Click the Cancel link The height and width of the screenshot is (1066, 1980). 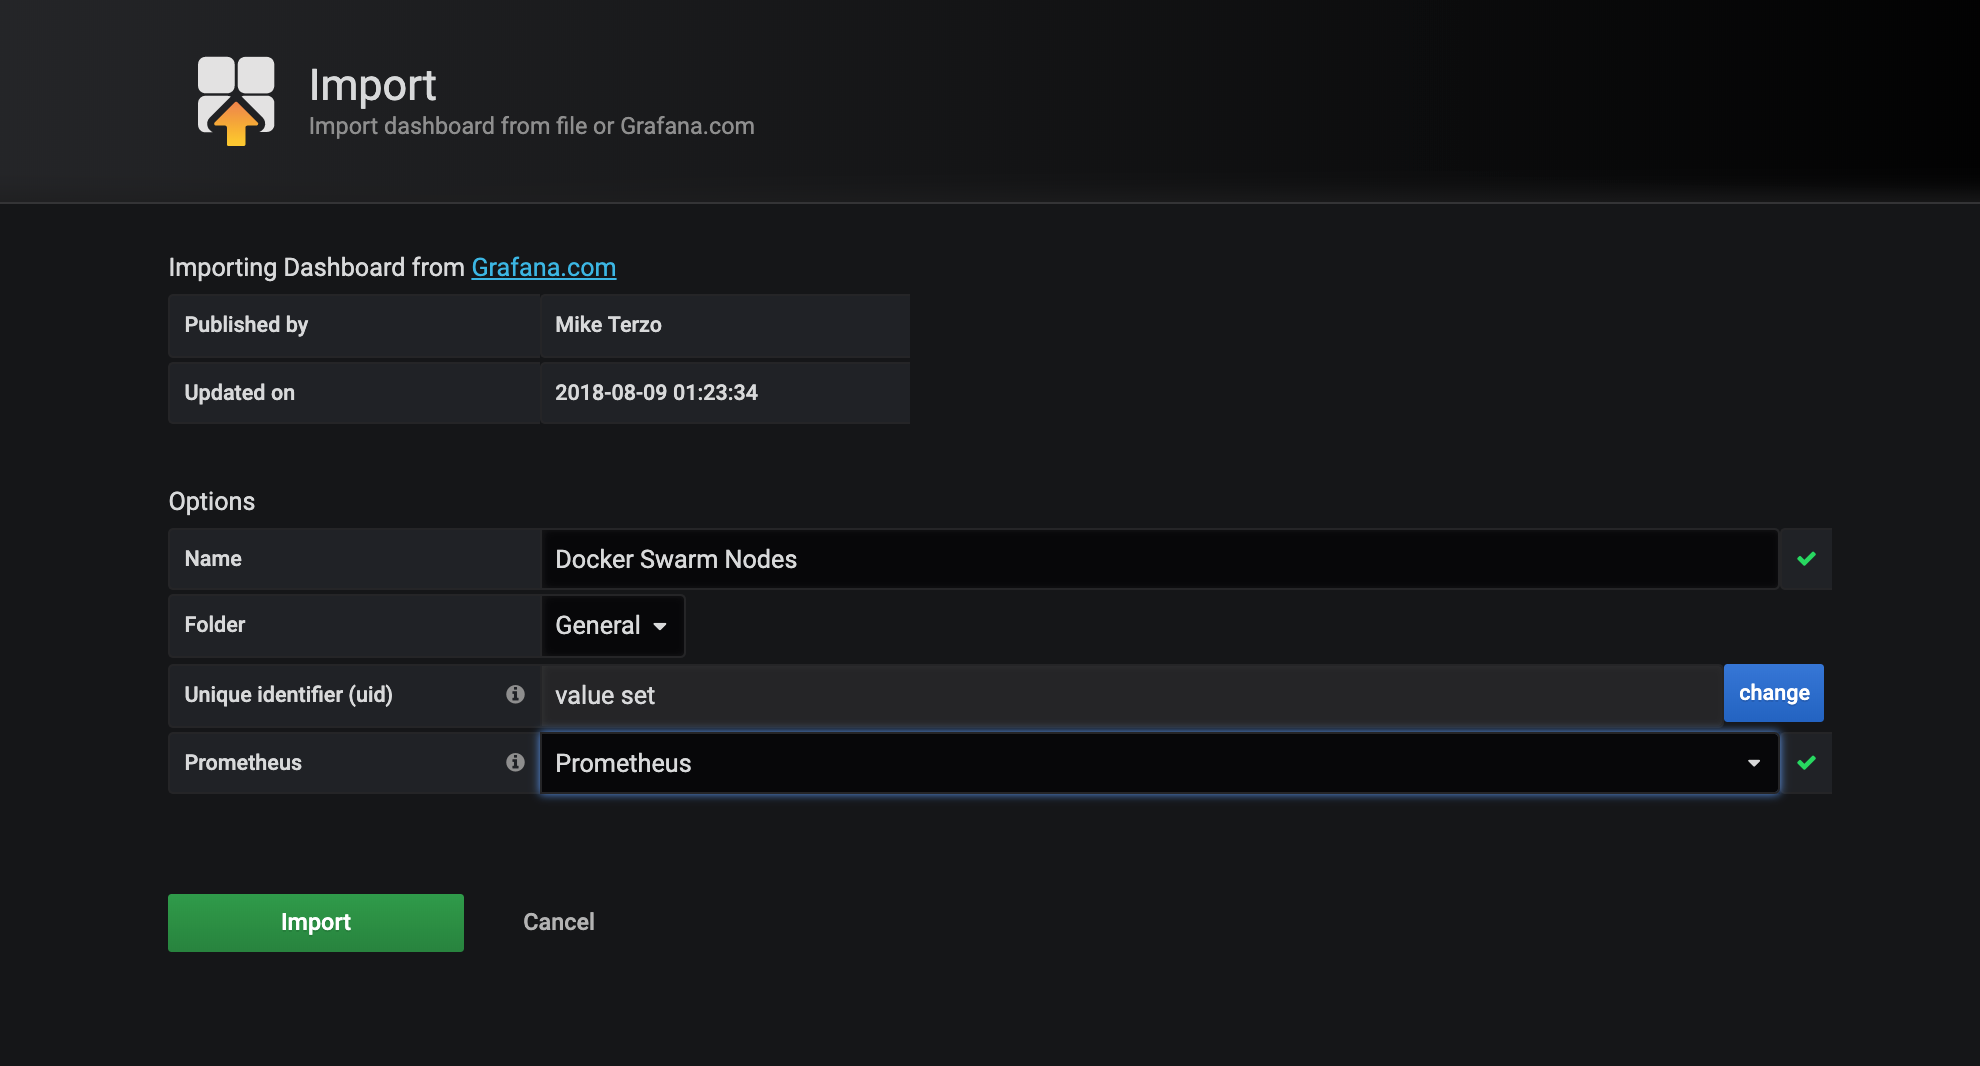click(559, 922)
